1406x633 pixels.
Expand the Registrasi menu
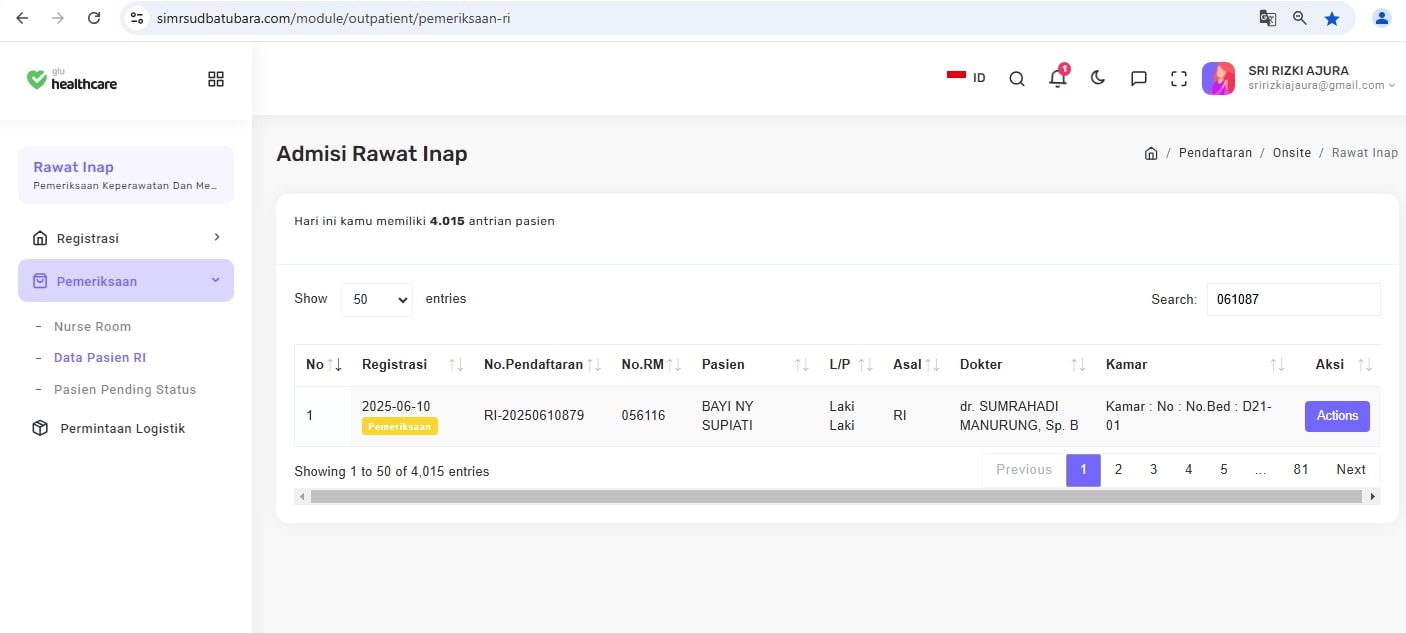(x=126, y=238)
